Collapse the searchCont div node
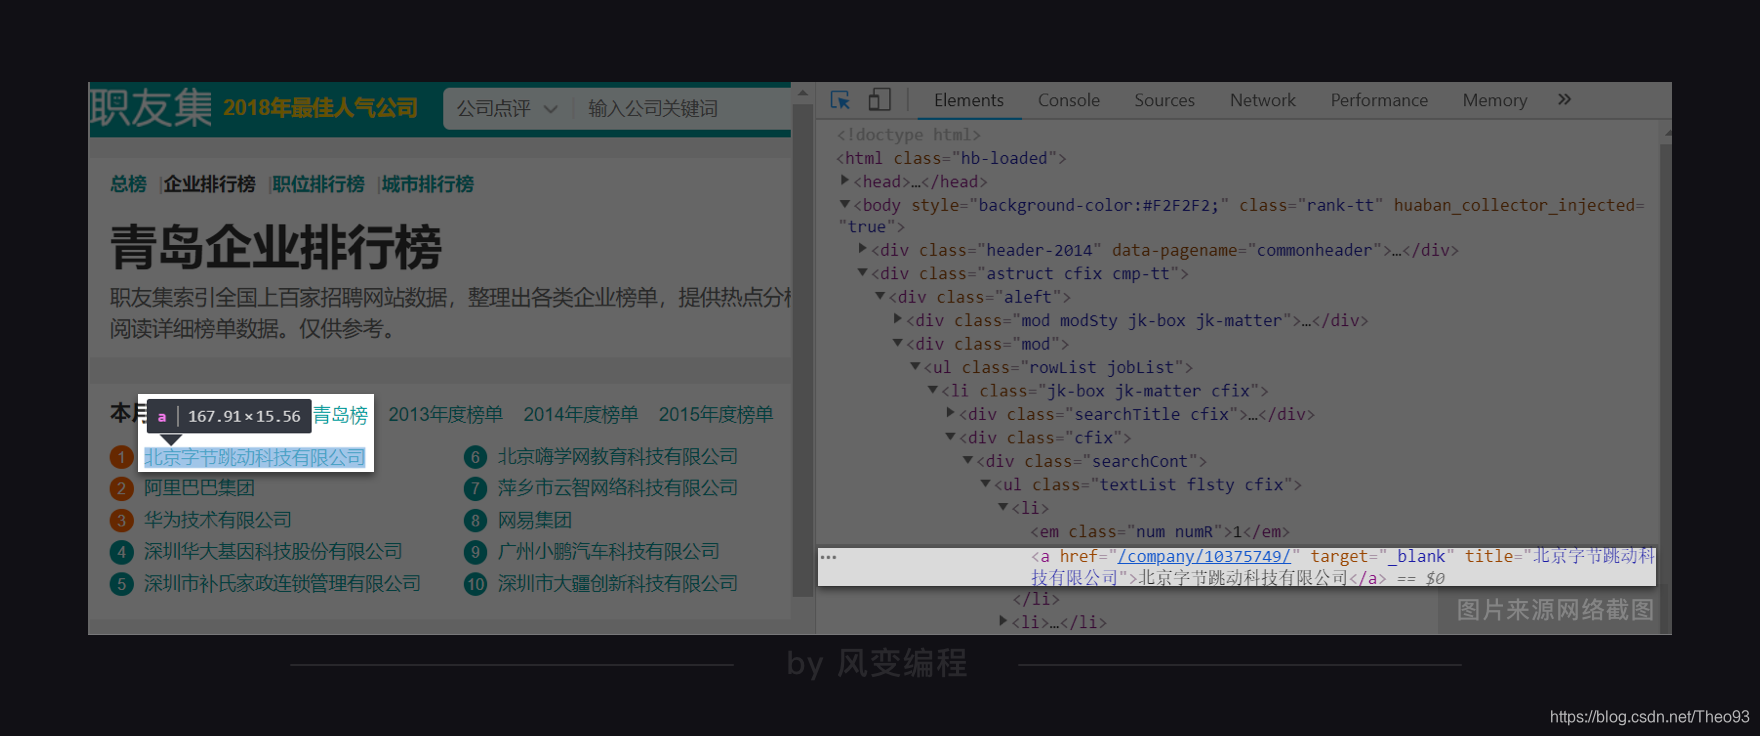The image size is (1760, 736). point(969,460)
